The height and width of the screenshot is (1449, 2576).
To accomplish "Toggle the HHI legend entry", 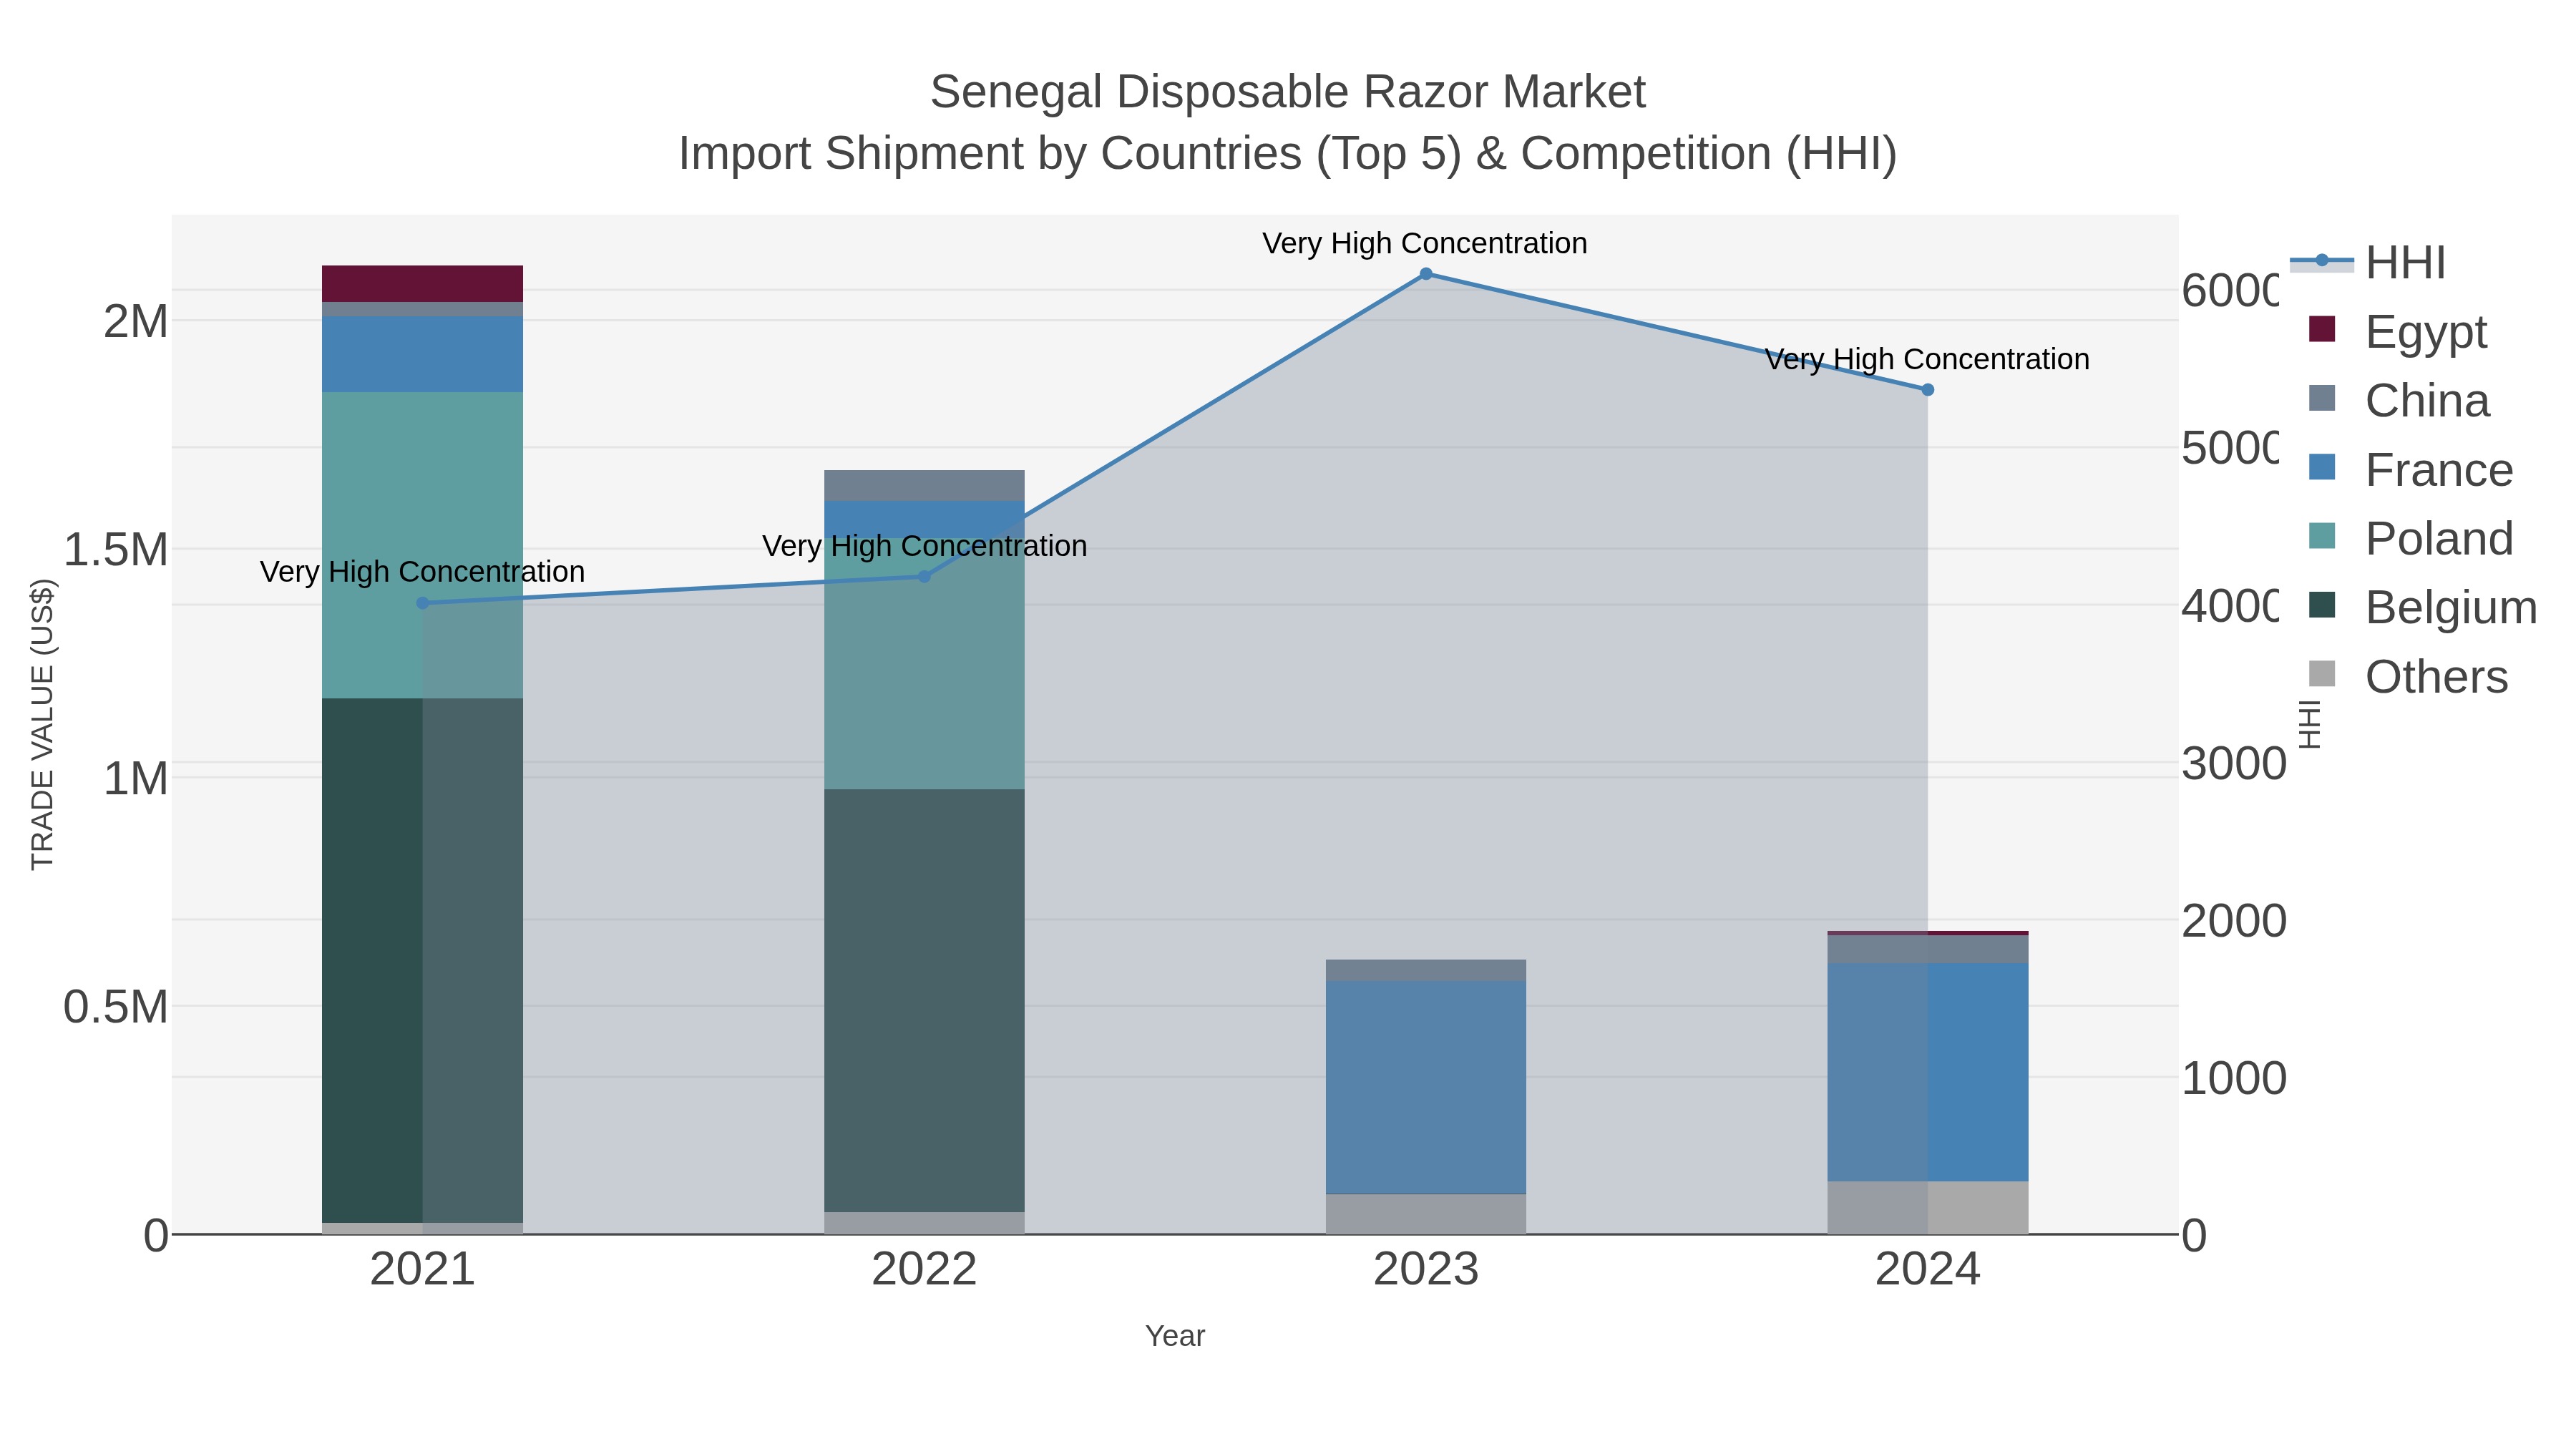I will [x=2368, y=262].
